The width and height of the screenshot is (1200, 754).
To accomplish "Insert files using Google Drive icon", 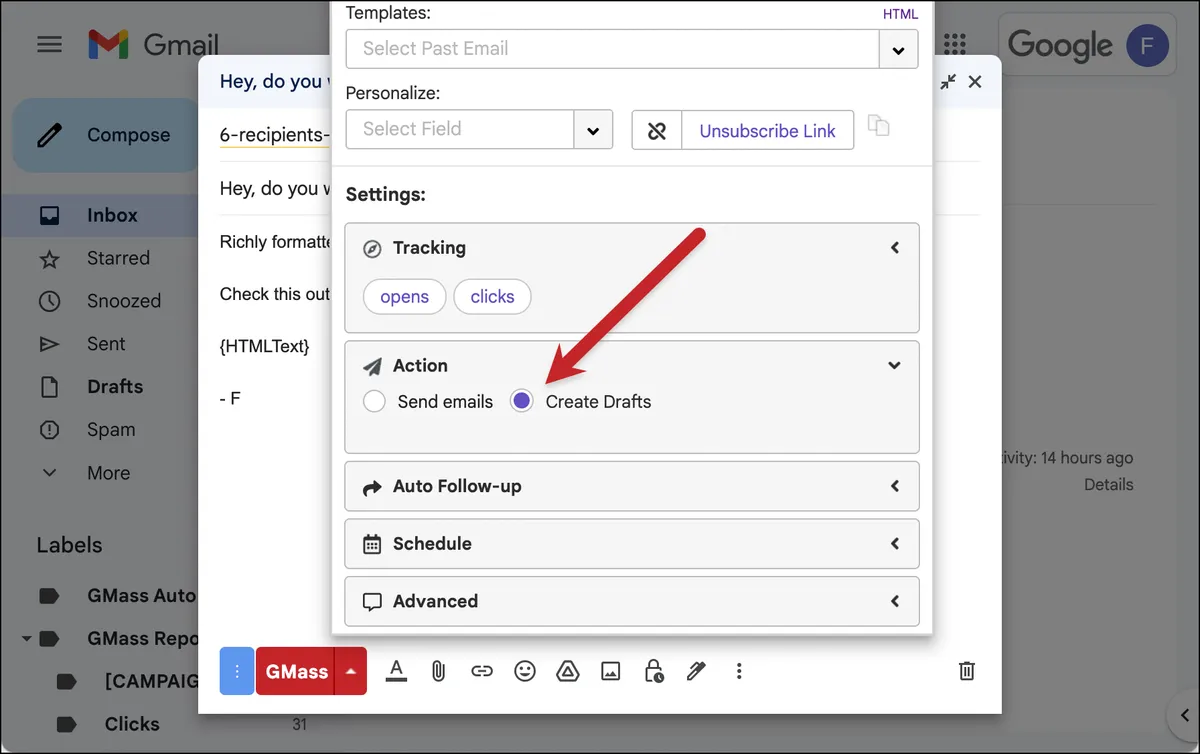I will point(568,671).
